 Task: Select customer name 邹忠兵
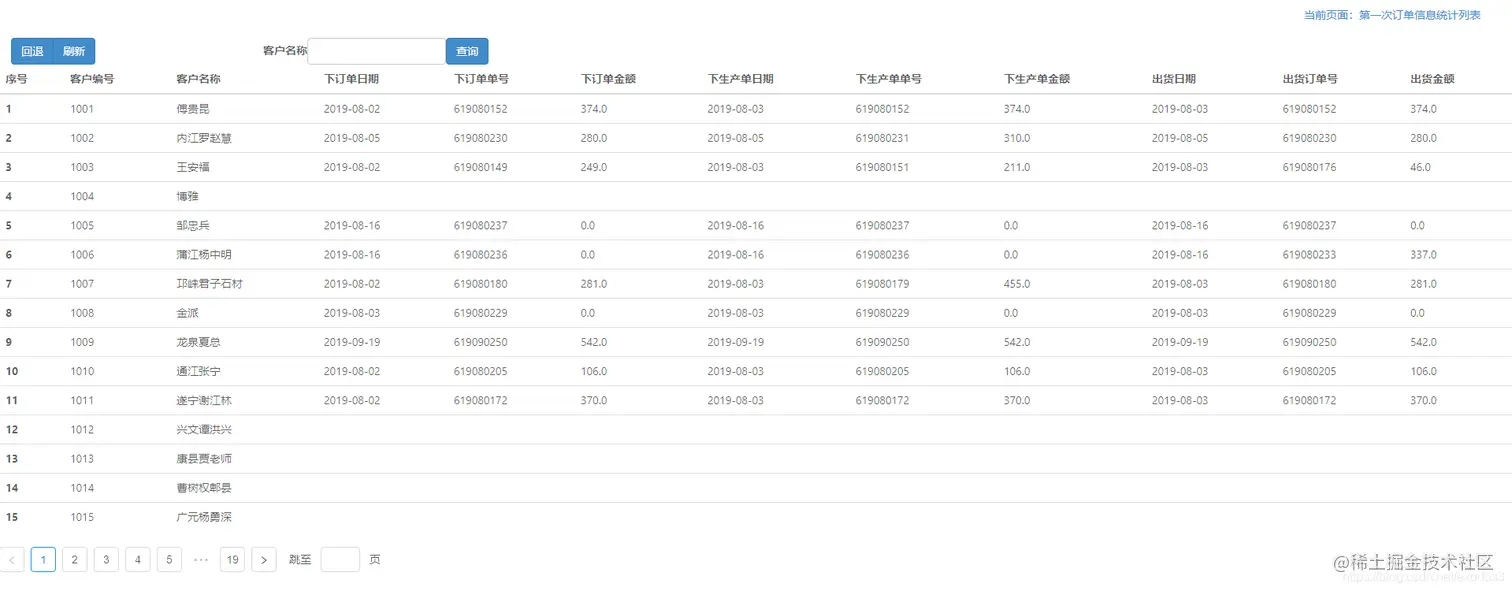tap(193, 226)
